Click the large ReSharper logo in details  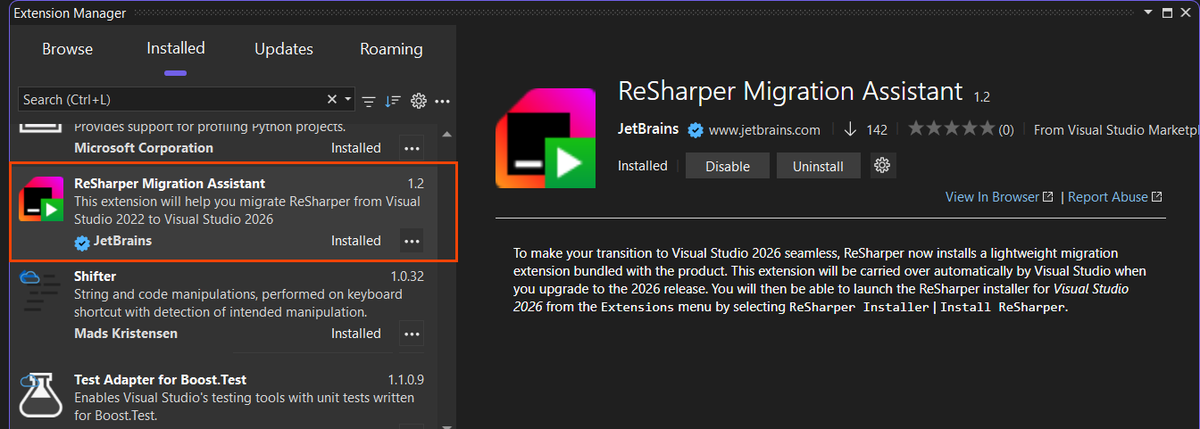tap(546, 137)
